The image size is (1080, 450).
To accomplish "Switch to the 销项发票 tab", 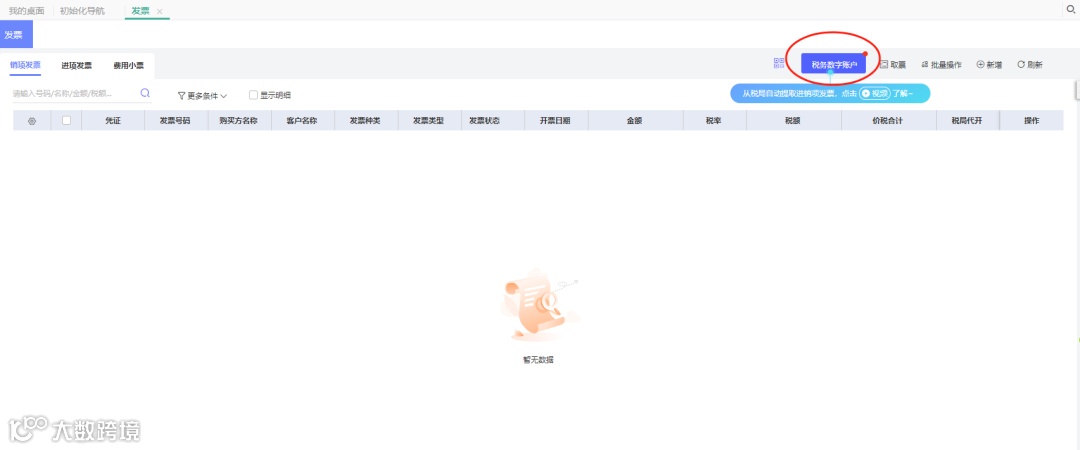I will pos(25,65).
